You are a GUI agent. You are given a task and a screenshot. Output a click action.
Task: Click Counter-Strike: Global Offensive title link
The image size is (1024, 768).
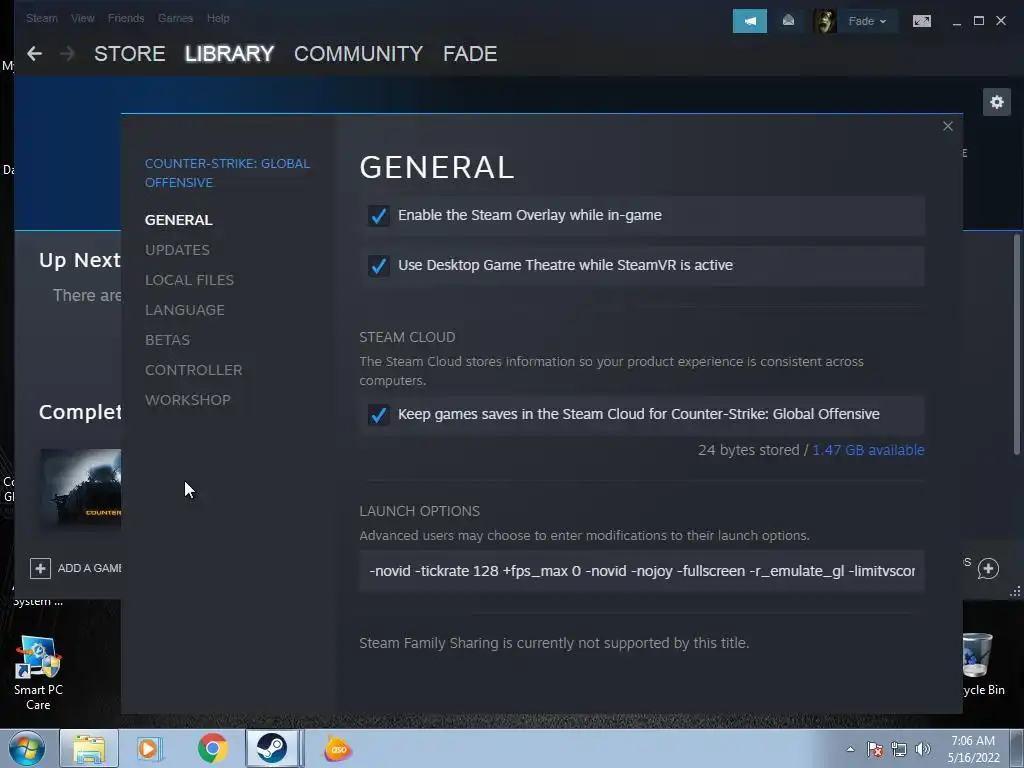227,173
